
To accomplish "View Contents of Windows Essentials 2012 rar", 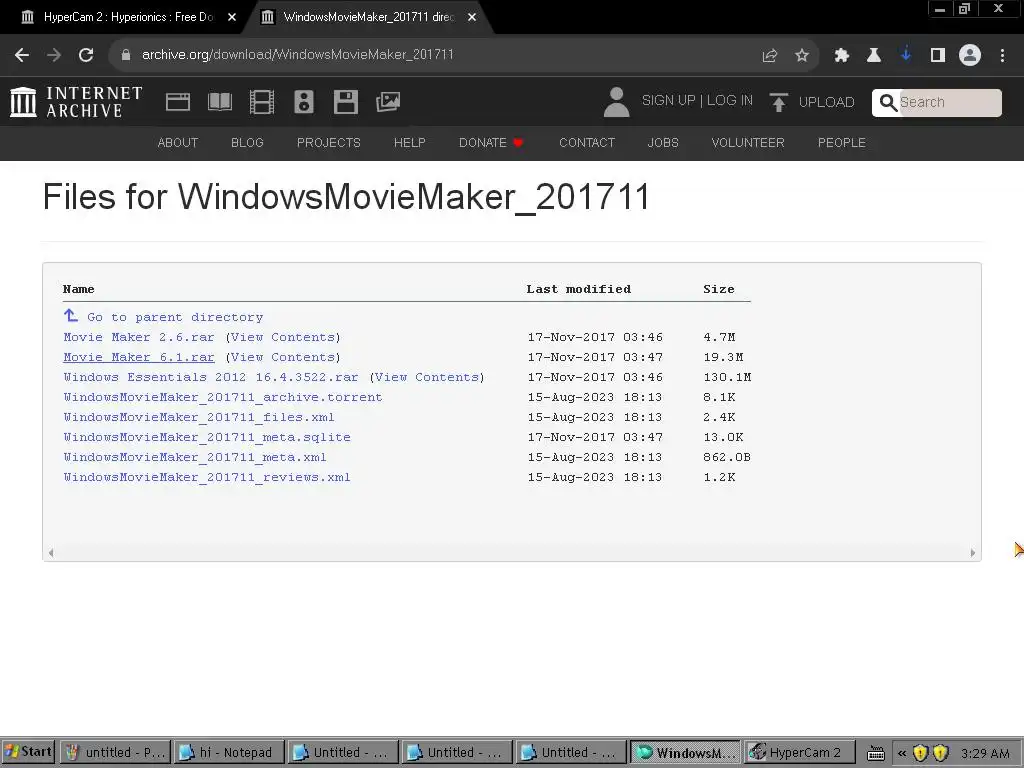I will (x=427, y=377).
